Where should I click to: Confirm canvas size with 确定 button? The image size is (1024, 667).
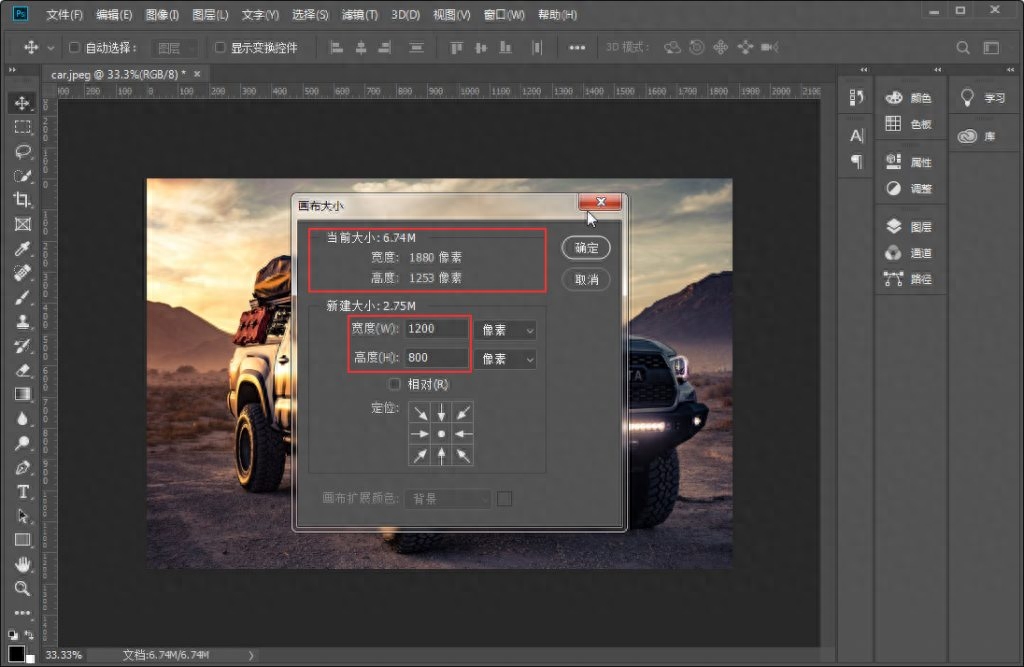[586, 248]
